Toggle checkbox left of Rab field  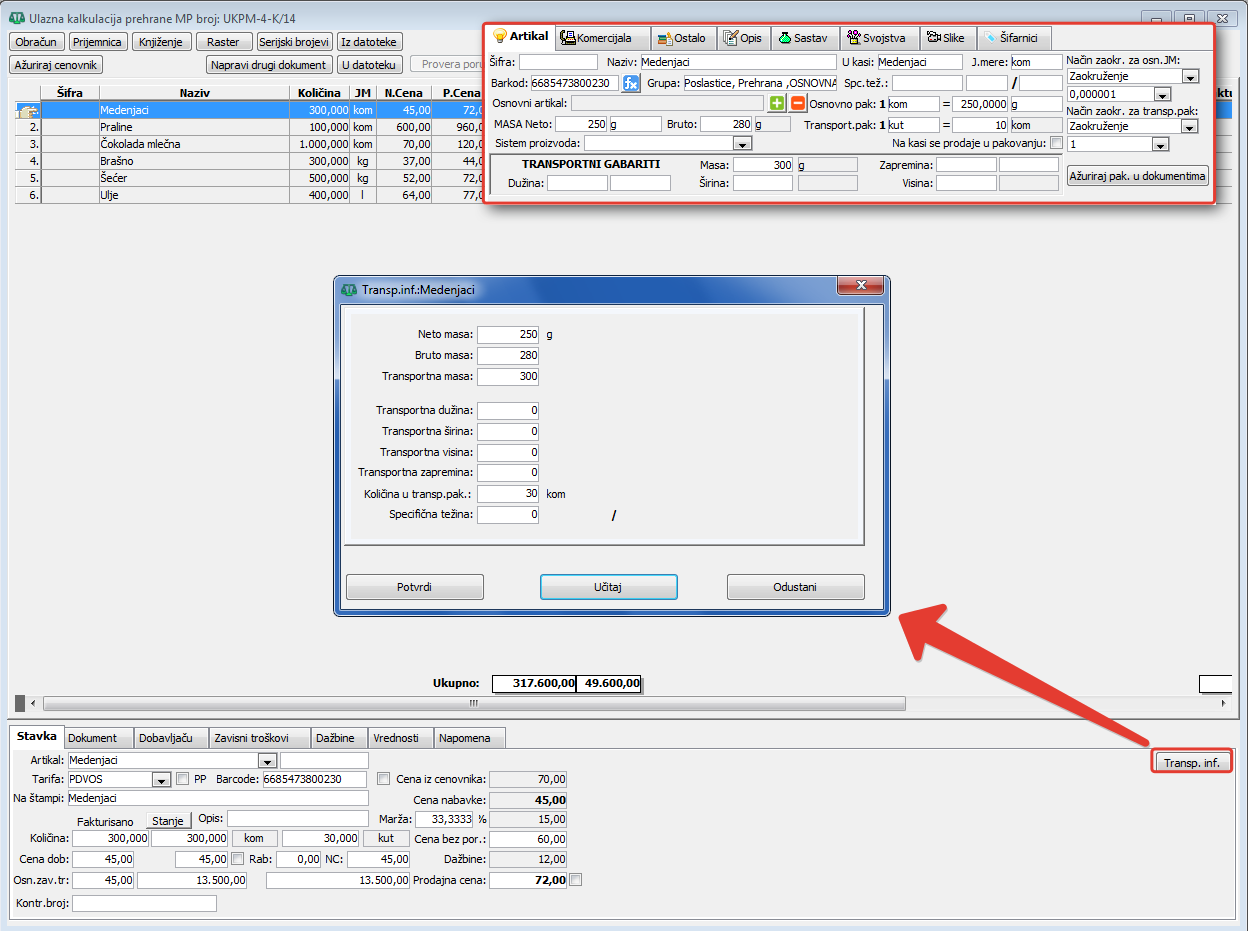(238, 858)
